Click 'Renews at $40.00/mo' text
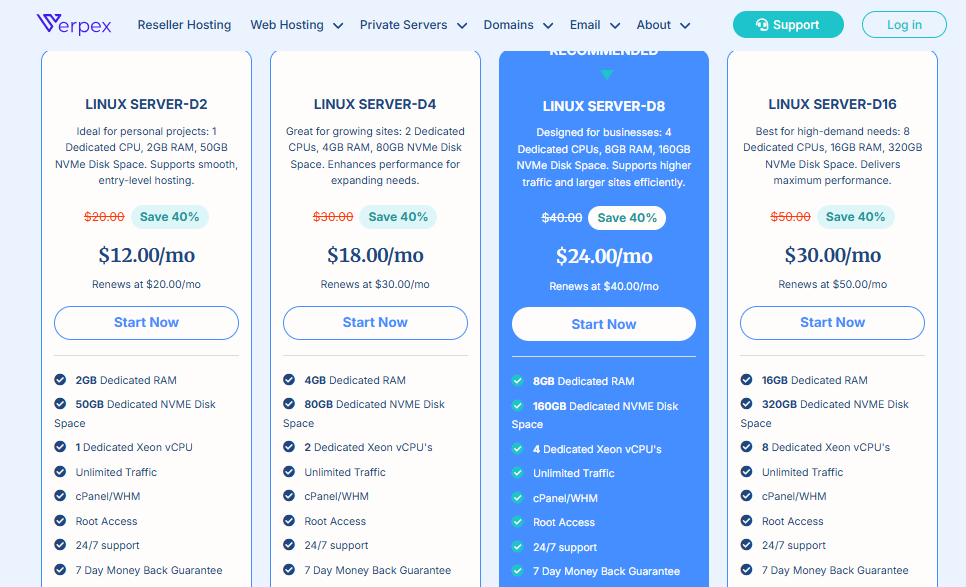The height and width of the screenshot is (587, 966). 604,286
